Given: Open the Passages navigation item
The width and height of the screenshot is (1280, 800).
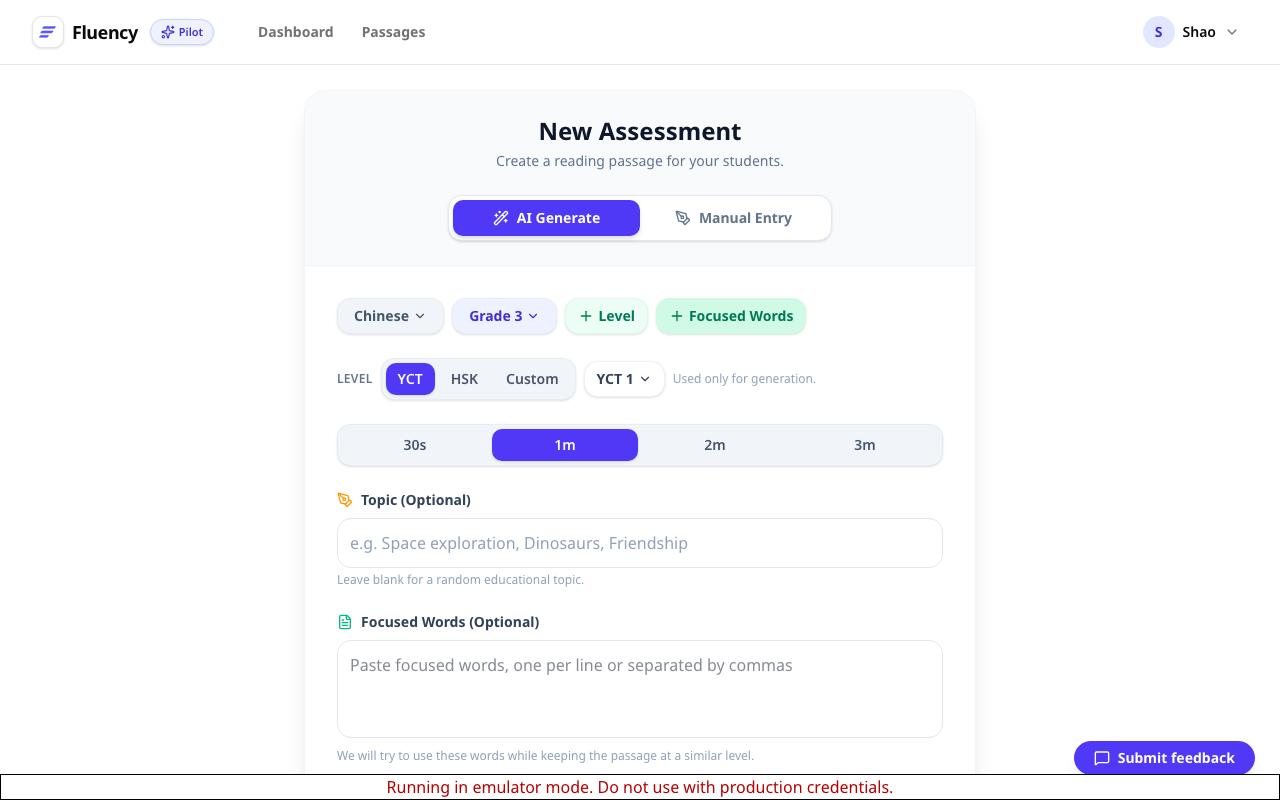Looking at the screenshot, I should (393, 32).
